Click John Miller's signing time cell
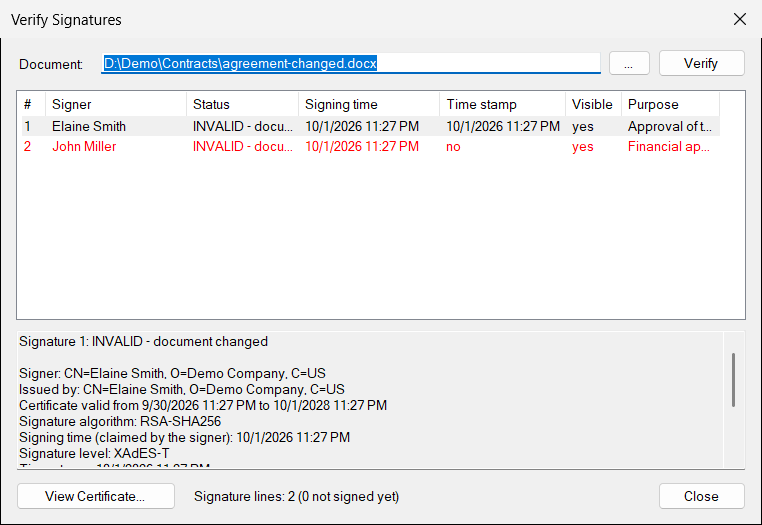The image size is (762, 525). point(362,146)
